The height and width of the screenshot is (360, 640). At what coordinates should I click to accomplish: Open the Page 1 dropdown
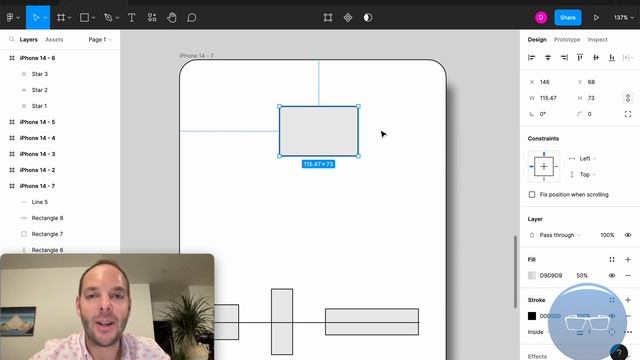click(100, 40)
